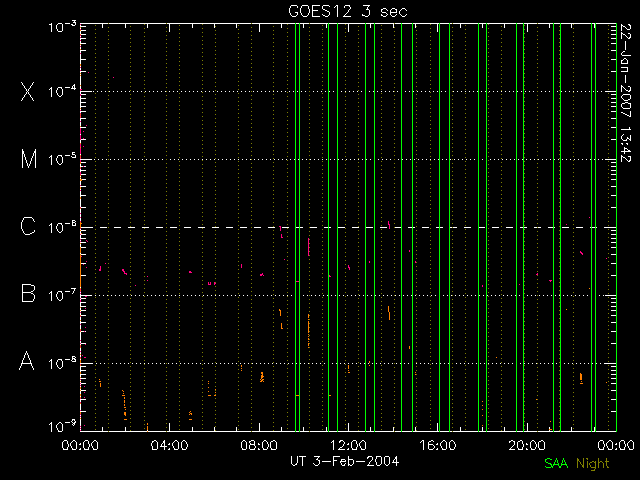The height and width of the screenshot is (480, 640).
Task: Click the 10⁻⁶ y-axis tick label
Action: [62, 227]
